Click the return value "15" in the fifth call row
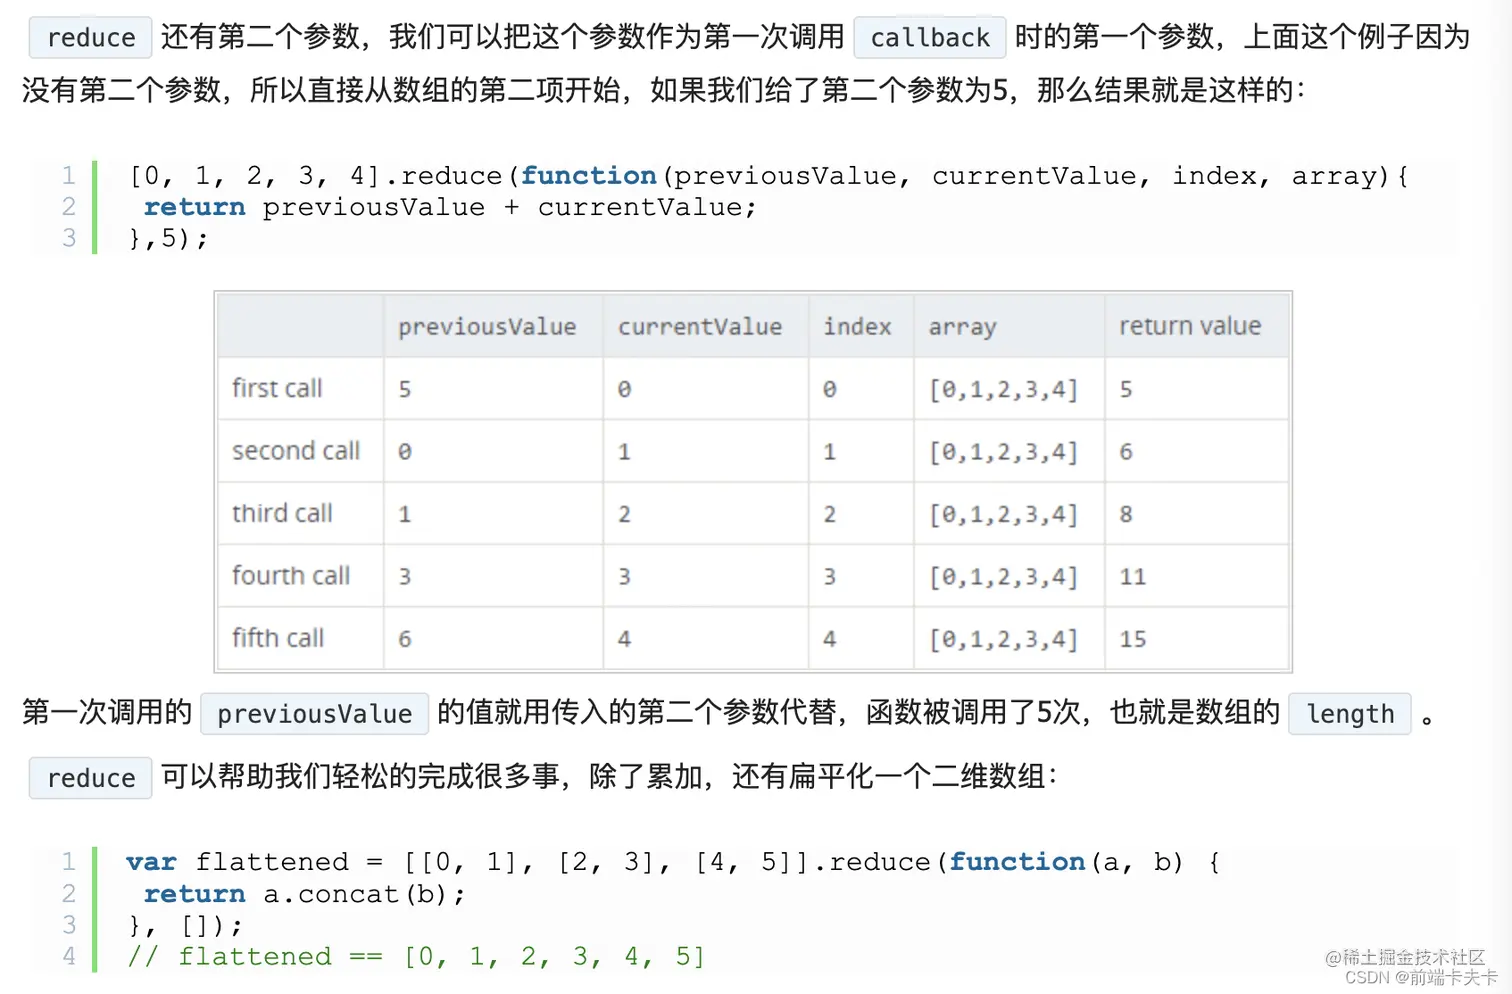Screen dimensions: 1512x994 tap(1133, 639)
